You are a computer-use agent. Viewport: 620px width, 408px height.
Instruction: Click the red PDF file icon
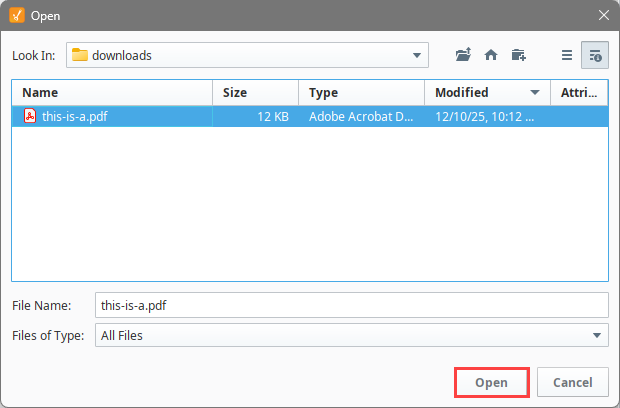coord(30,116)
